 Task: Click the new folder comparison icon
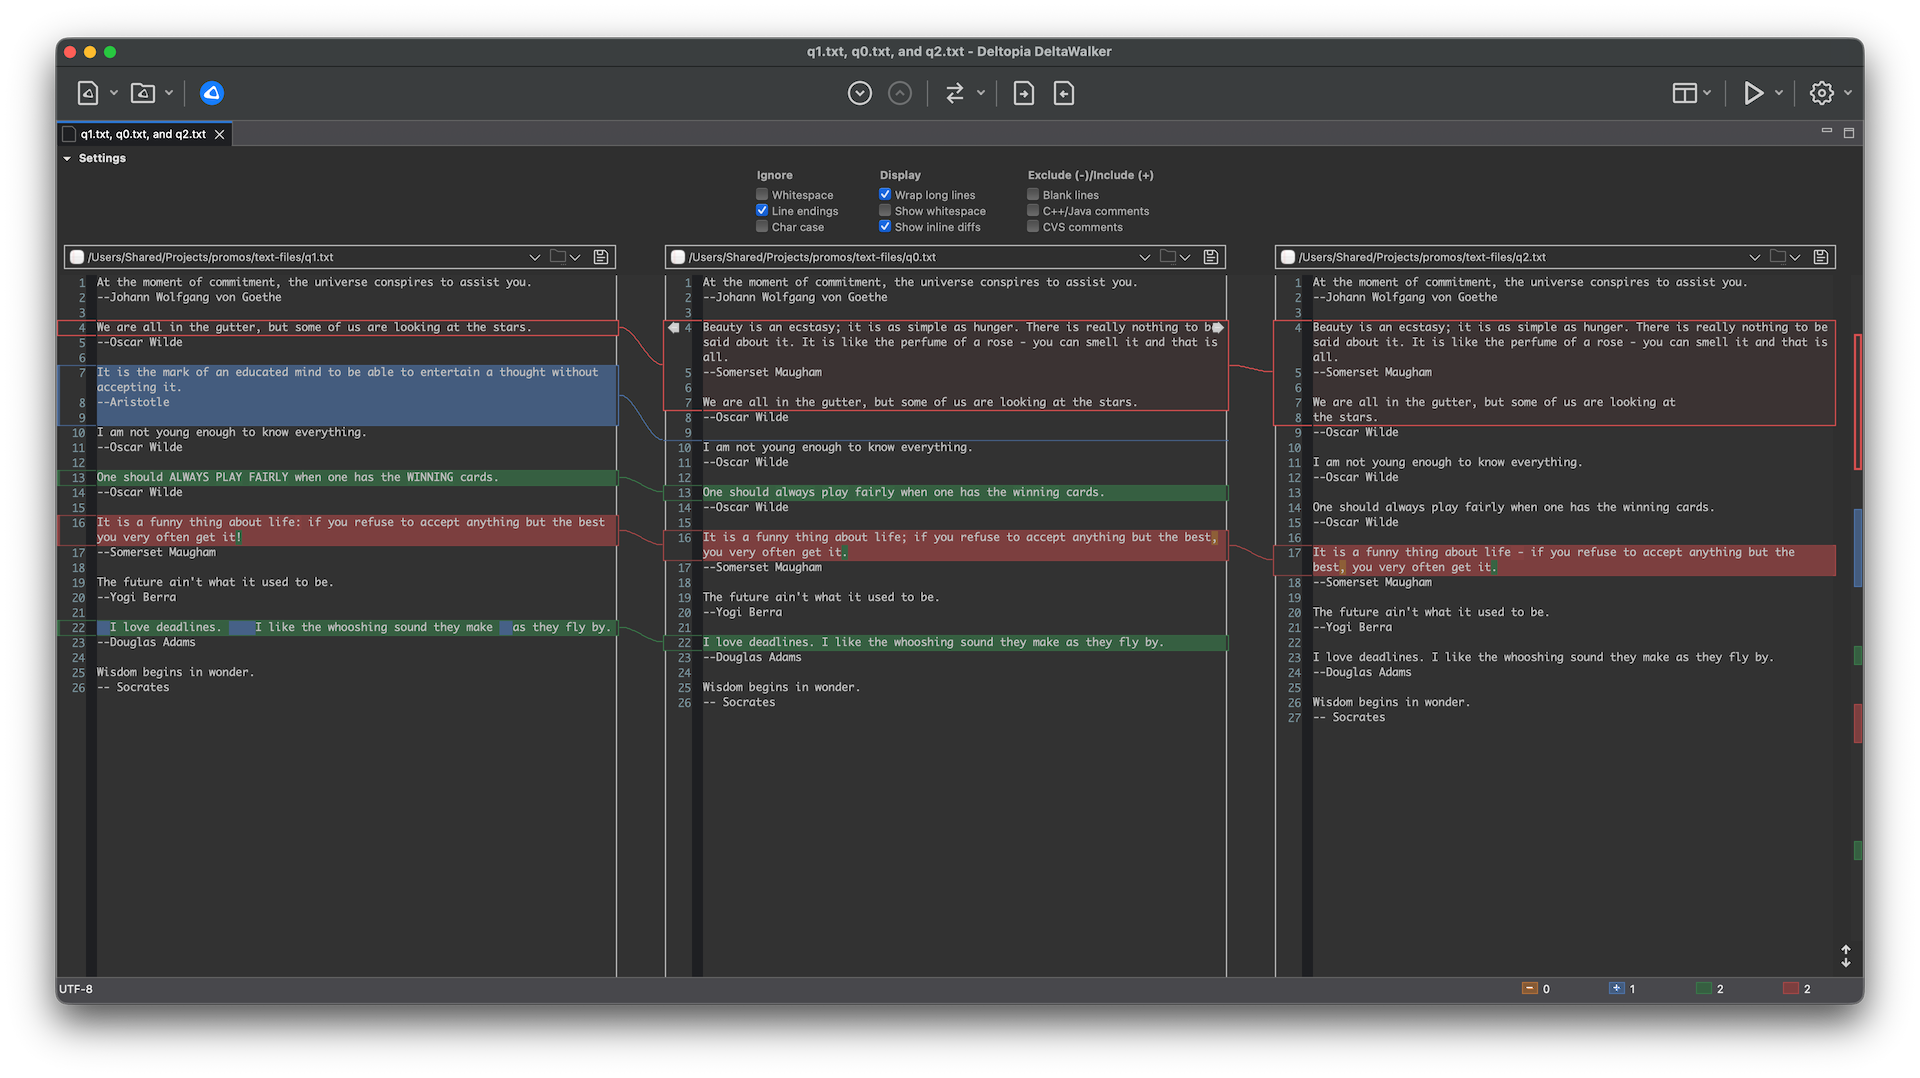(143, 93)
